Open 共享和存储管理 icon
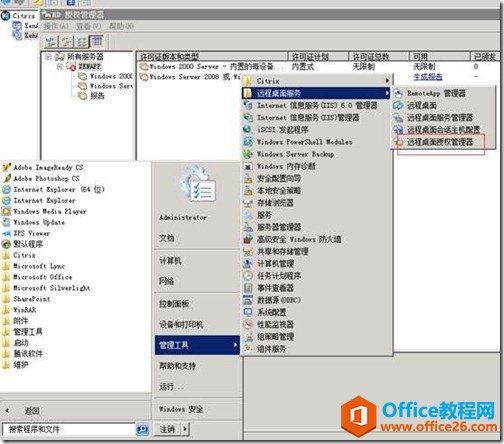Screen dimensions: 504x444 [248, 251]
